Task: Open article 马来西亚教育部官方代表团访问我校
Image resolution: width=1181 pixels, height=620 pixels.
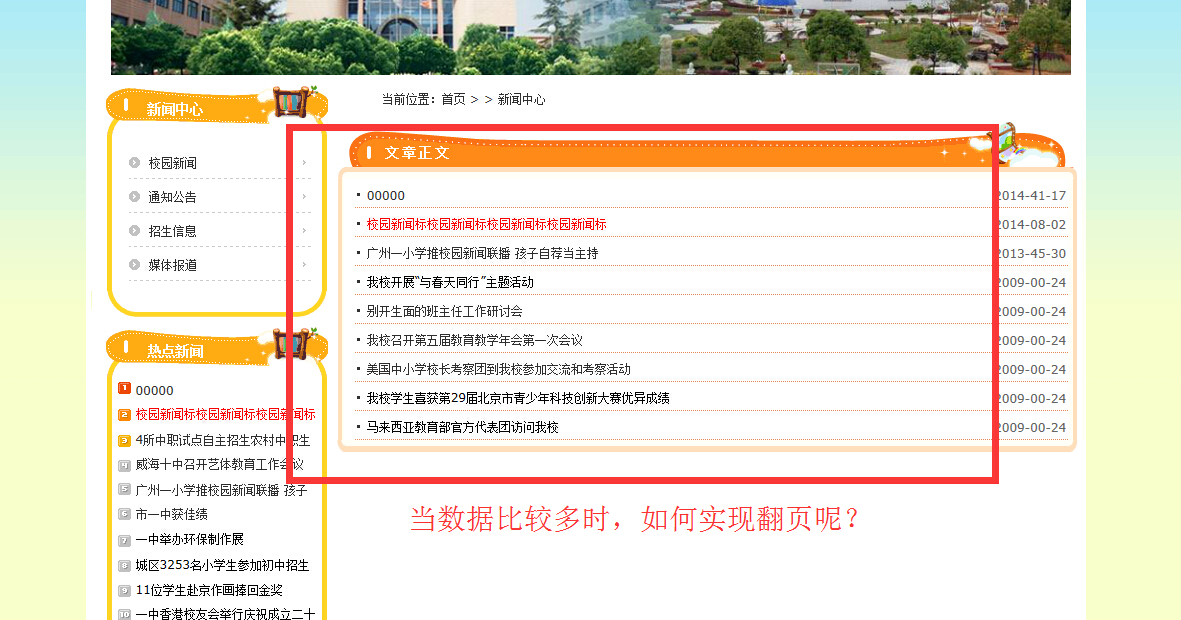Action: [462, 427]
